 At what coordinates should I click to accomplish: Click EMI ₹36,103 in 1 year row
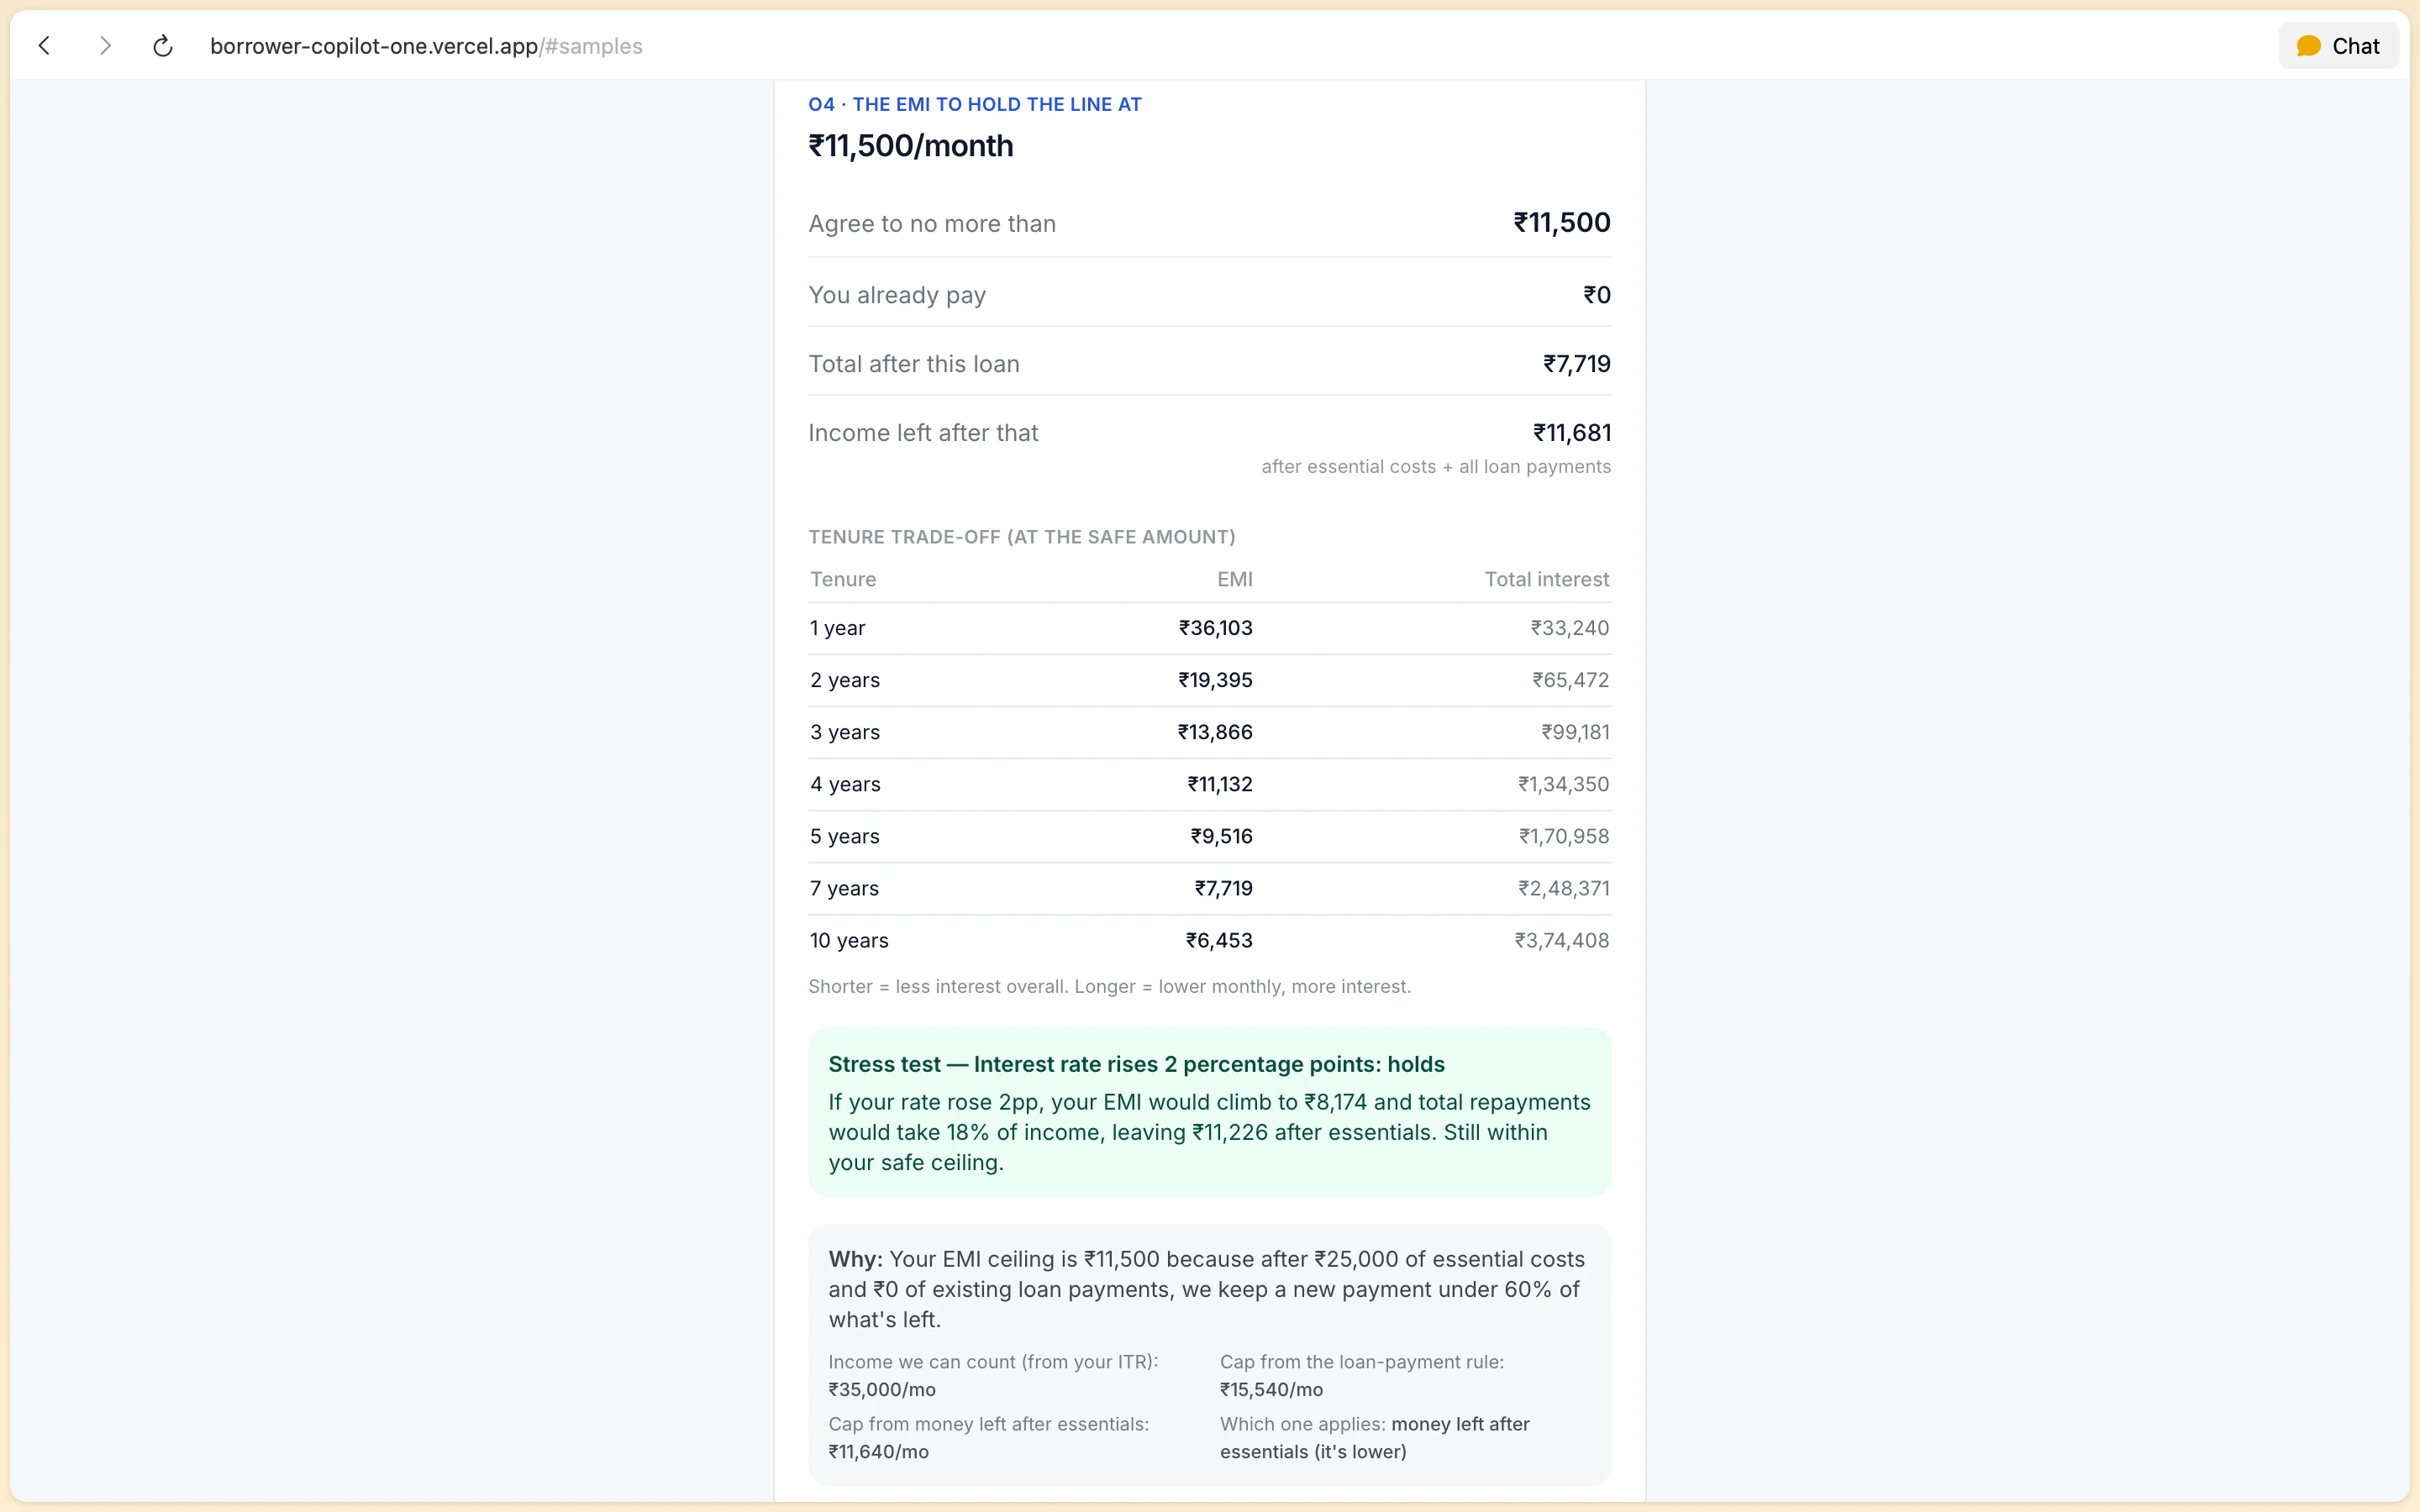[1215, 628]
